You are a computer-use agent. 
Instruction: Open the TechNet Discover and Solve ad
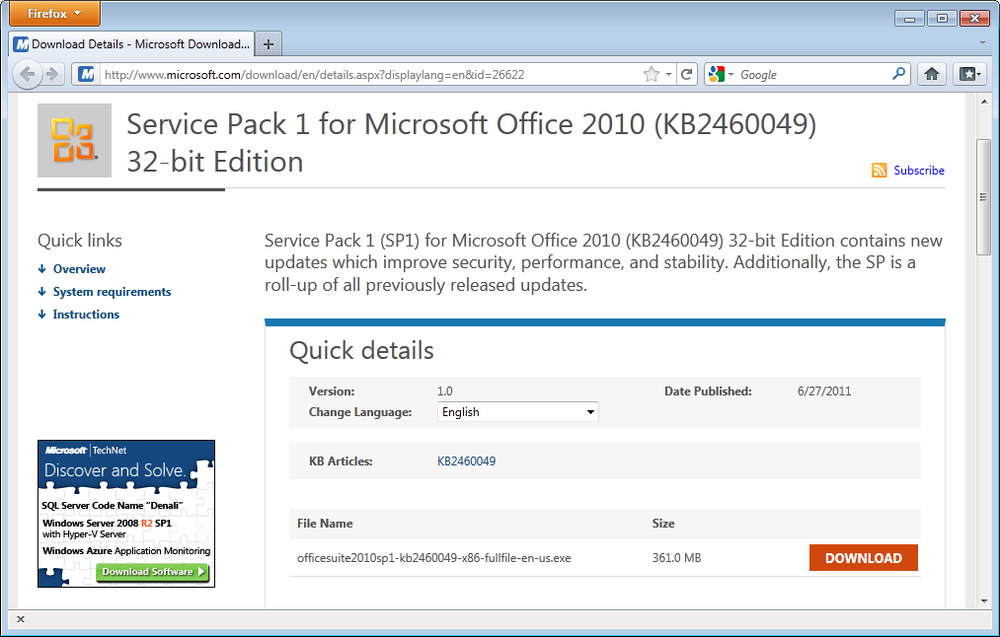pyautogui.click(x=126, y=514)
